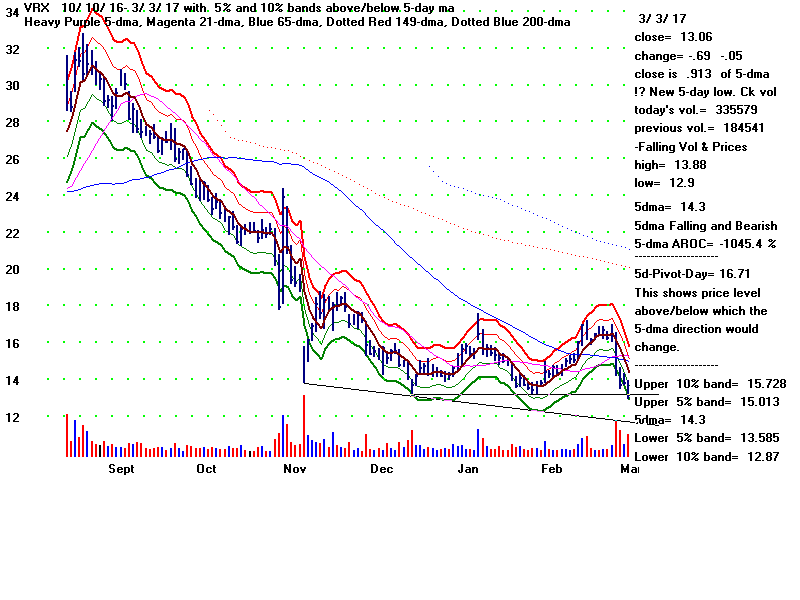The height and width of the screenshot is (600, 800).
Task: Click the Upper 5% band= 15.013 value
Action: click(700, 403)
